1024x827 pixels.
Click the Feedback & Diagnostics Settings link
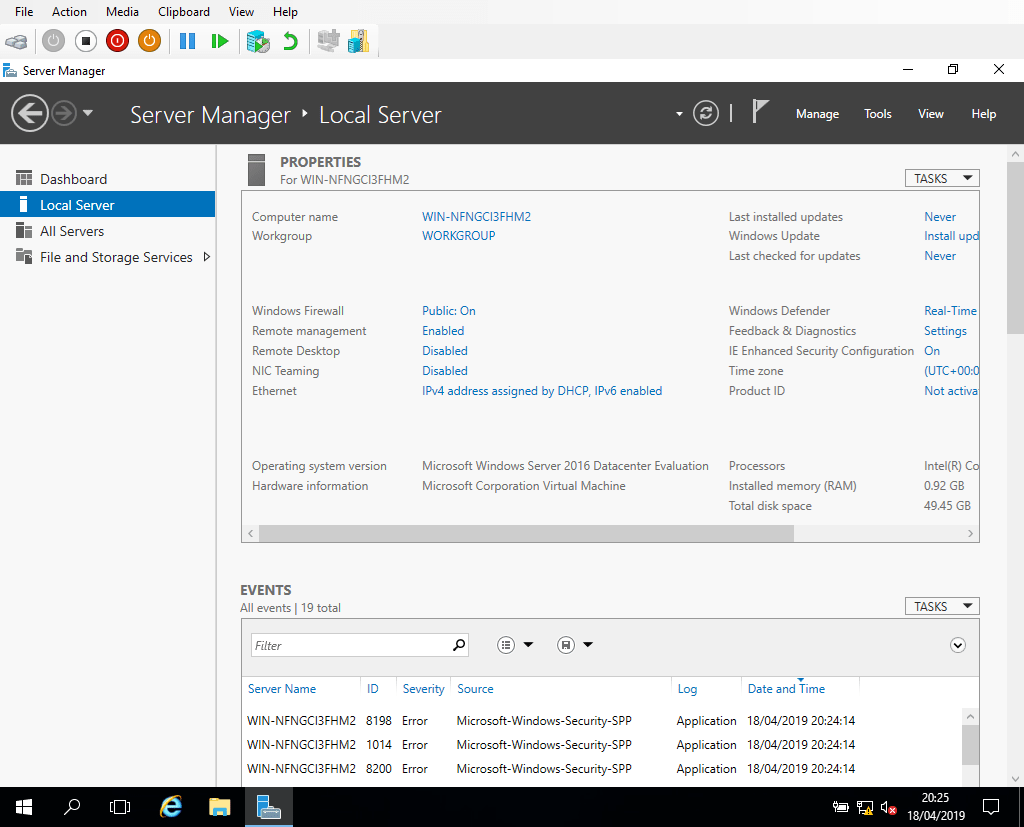point(945,331)
